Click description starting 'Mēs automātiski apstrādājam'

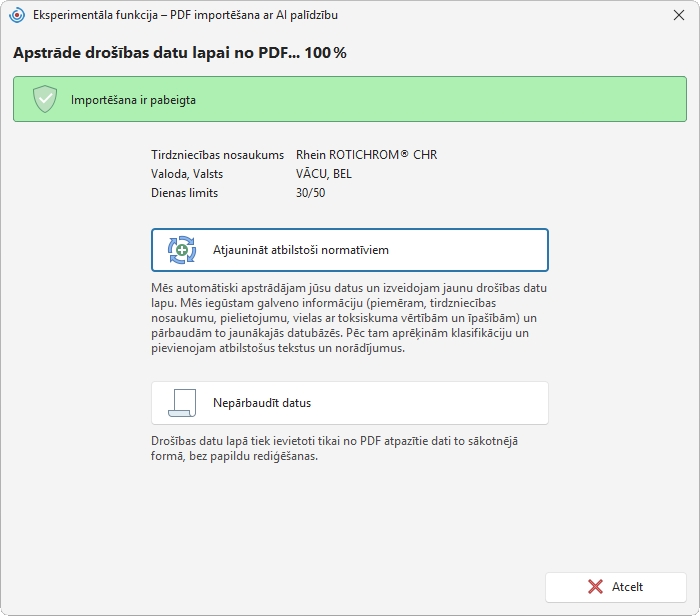click(x=349, y=318)
